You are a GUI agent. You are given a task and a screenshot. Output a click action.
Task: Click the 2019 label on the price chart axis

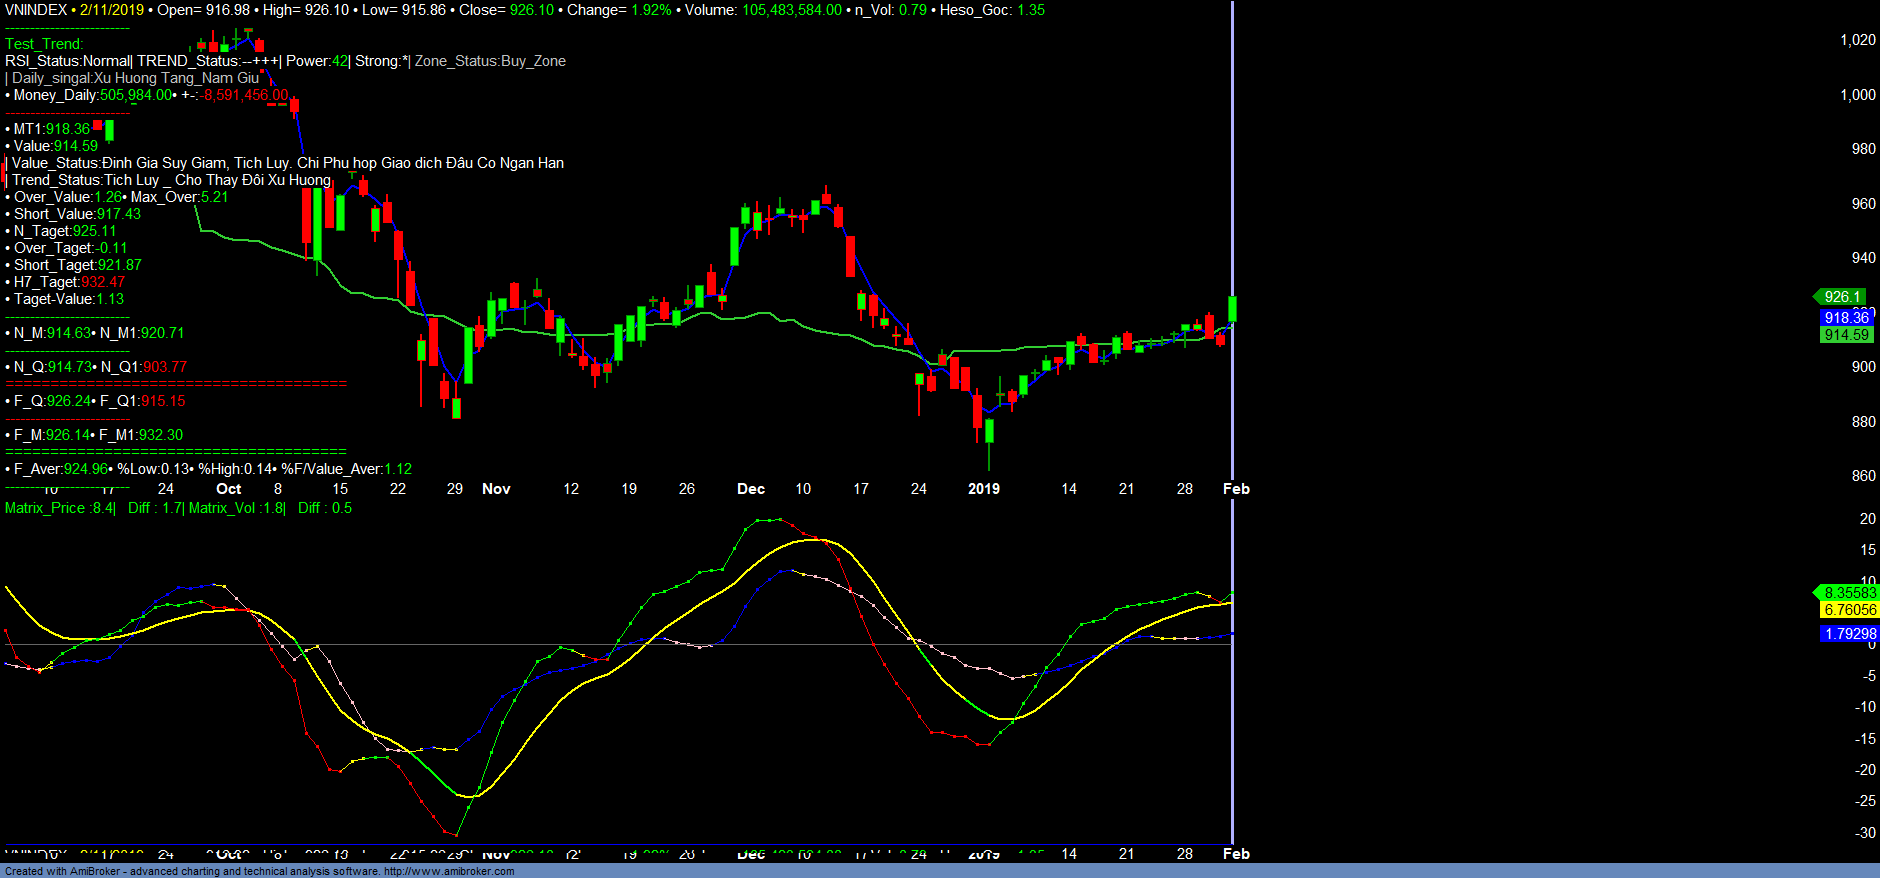tap(984, 489)
